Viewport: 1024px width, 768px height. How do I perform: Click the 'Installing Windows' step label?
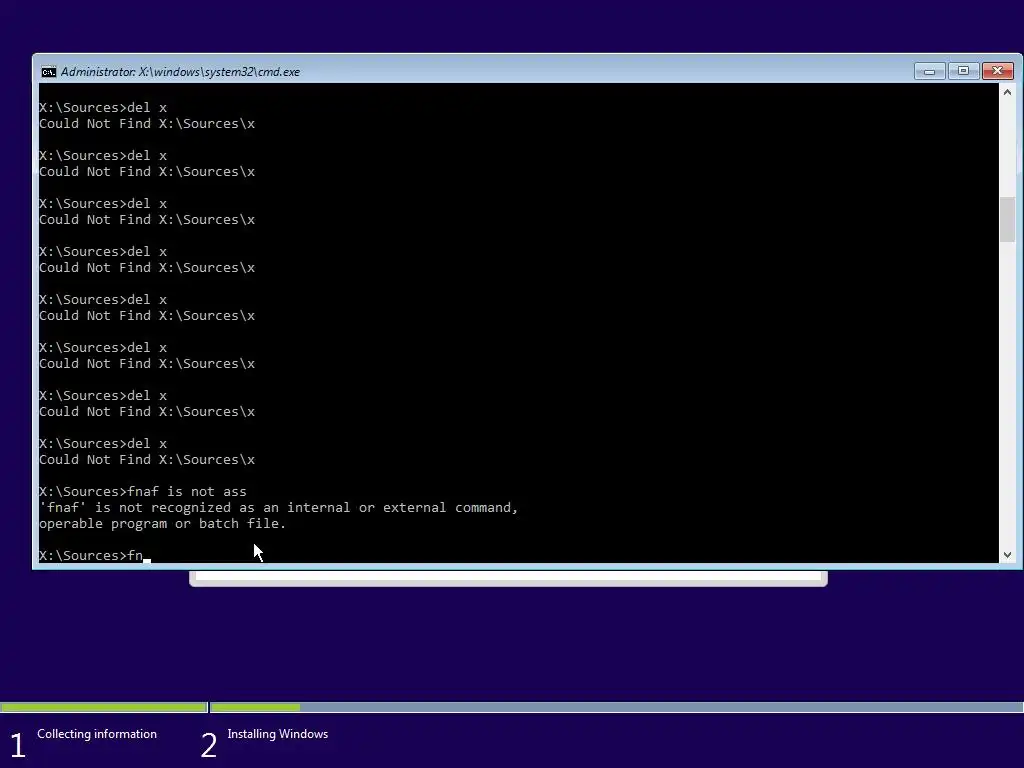click(278, 734)
